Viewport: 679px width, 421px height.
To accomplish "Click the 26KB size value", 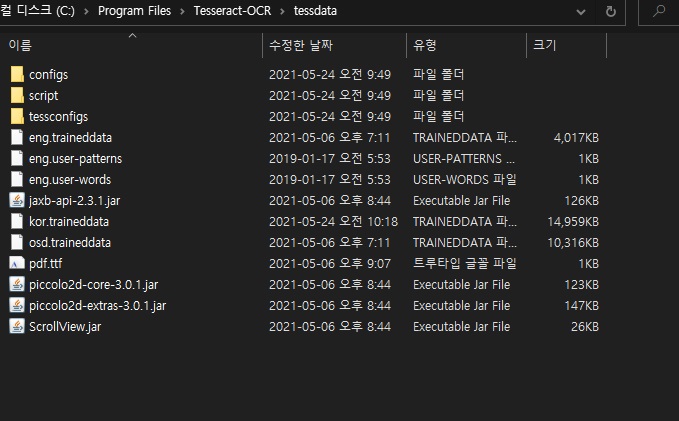I will (585, 327).
